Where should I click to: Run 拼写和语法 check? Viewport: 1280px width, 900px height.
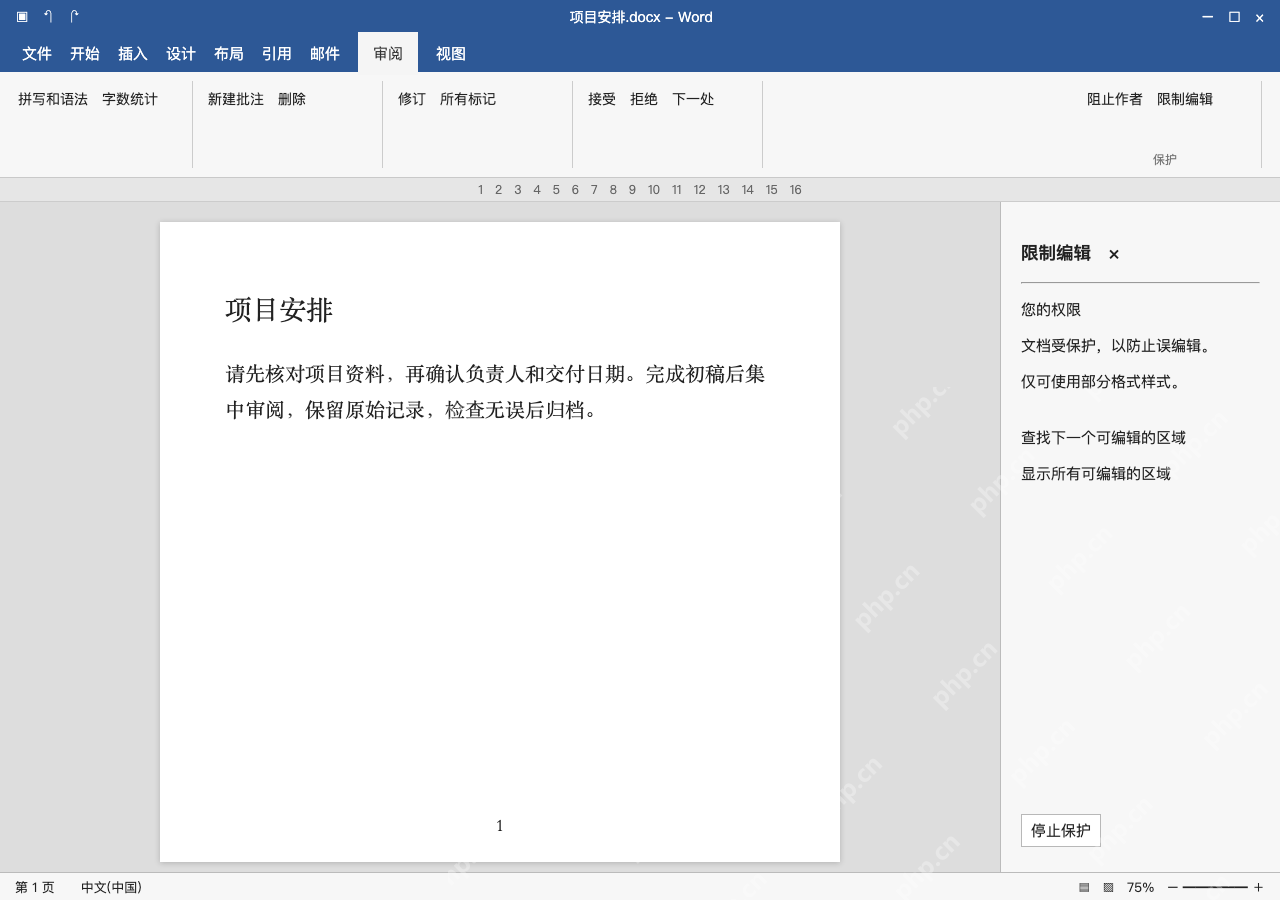53,99
